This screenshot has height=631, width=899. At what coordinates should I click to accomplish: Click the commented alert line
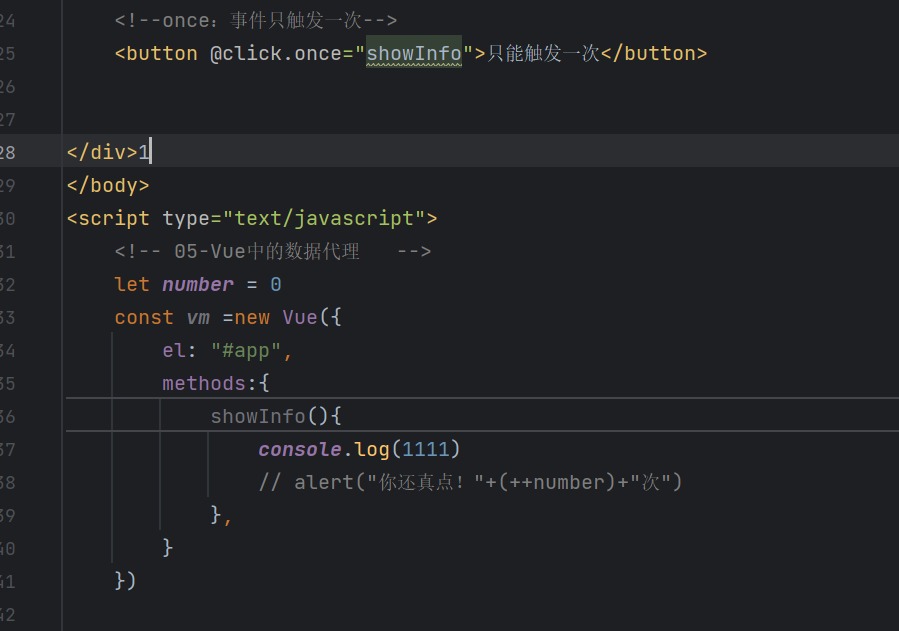point(470,483)
